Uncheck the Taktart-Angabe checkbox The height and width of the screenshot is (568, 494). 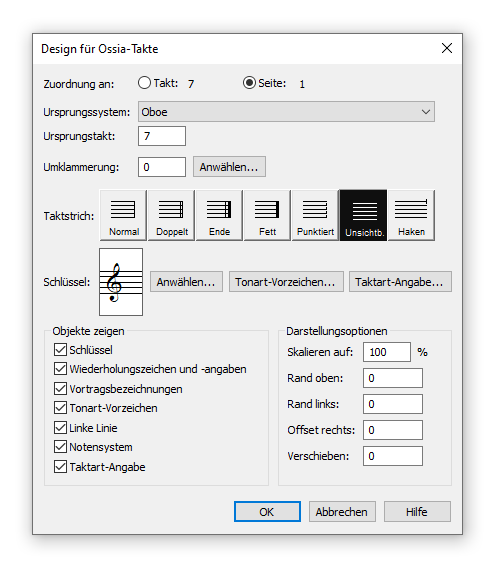(60, 467)
